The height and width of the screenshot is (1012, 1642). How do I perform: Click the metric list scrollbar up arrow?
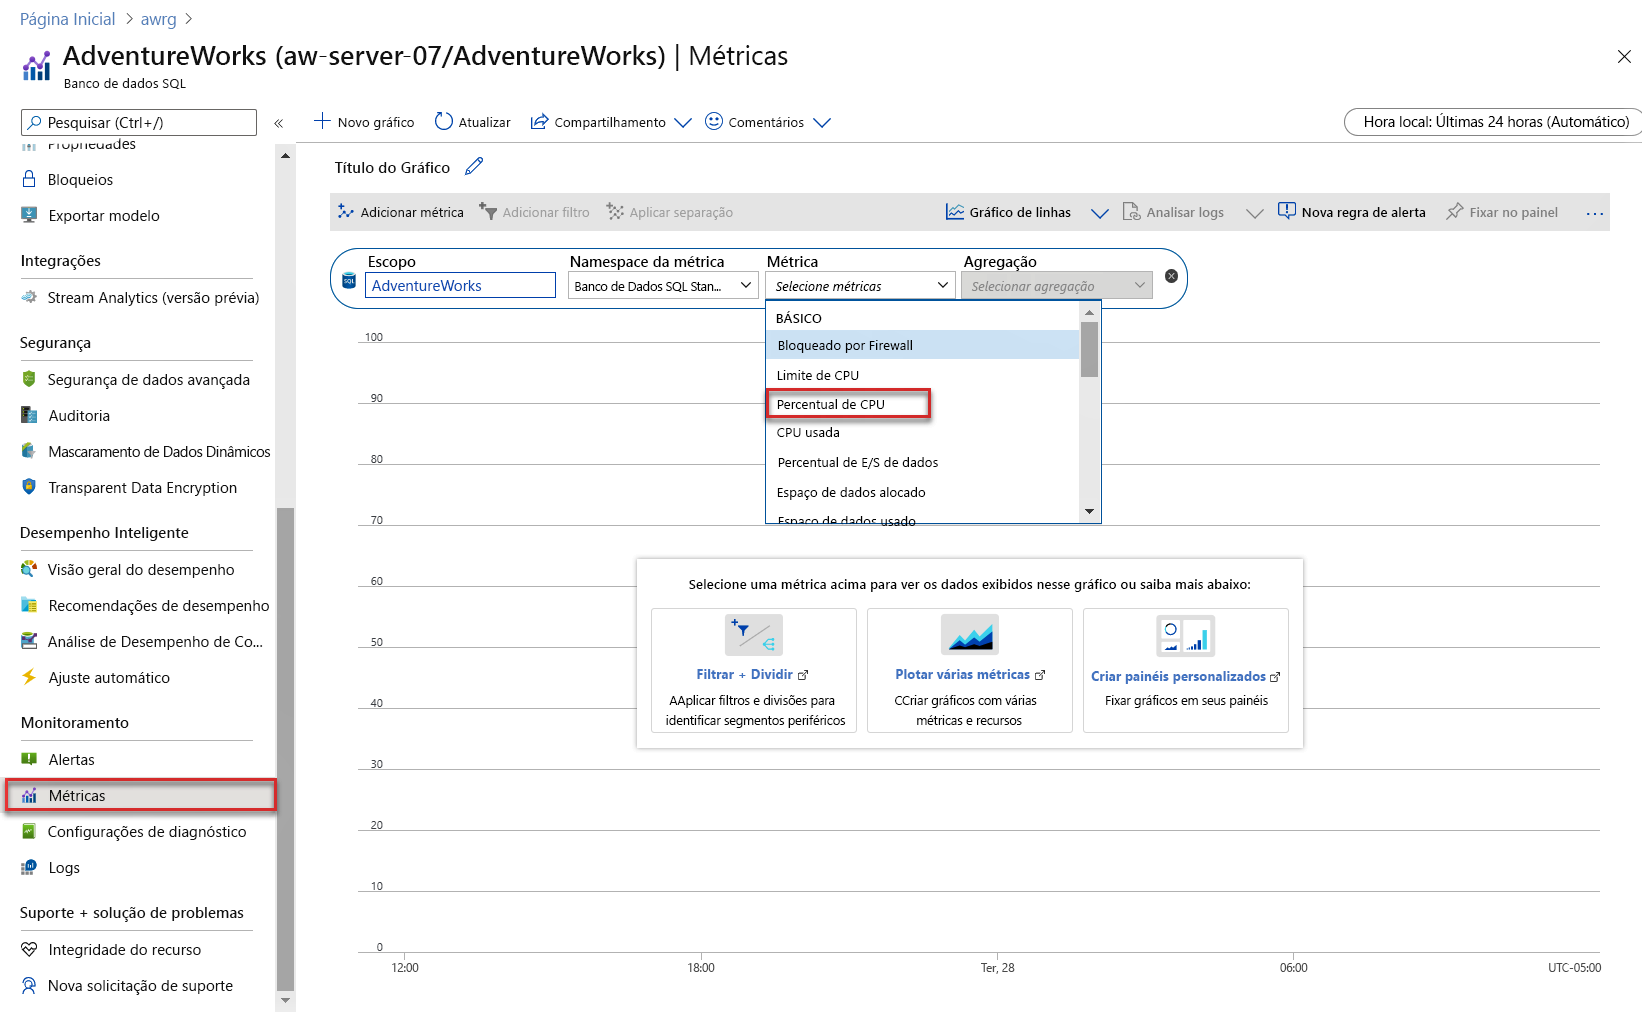coord(1089,313)
